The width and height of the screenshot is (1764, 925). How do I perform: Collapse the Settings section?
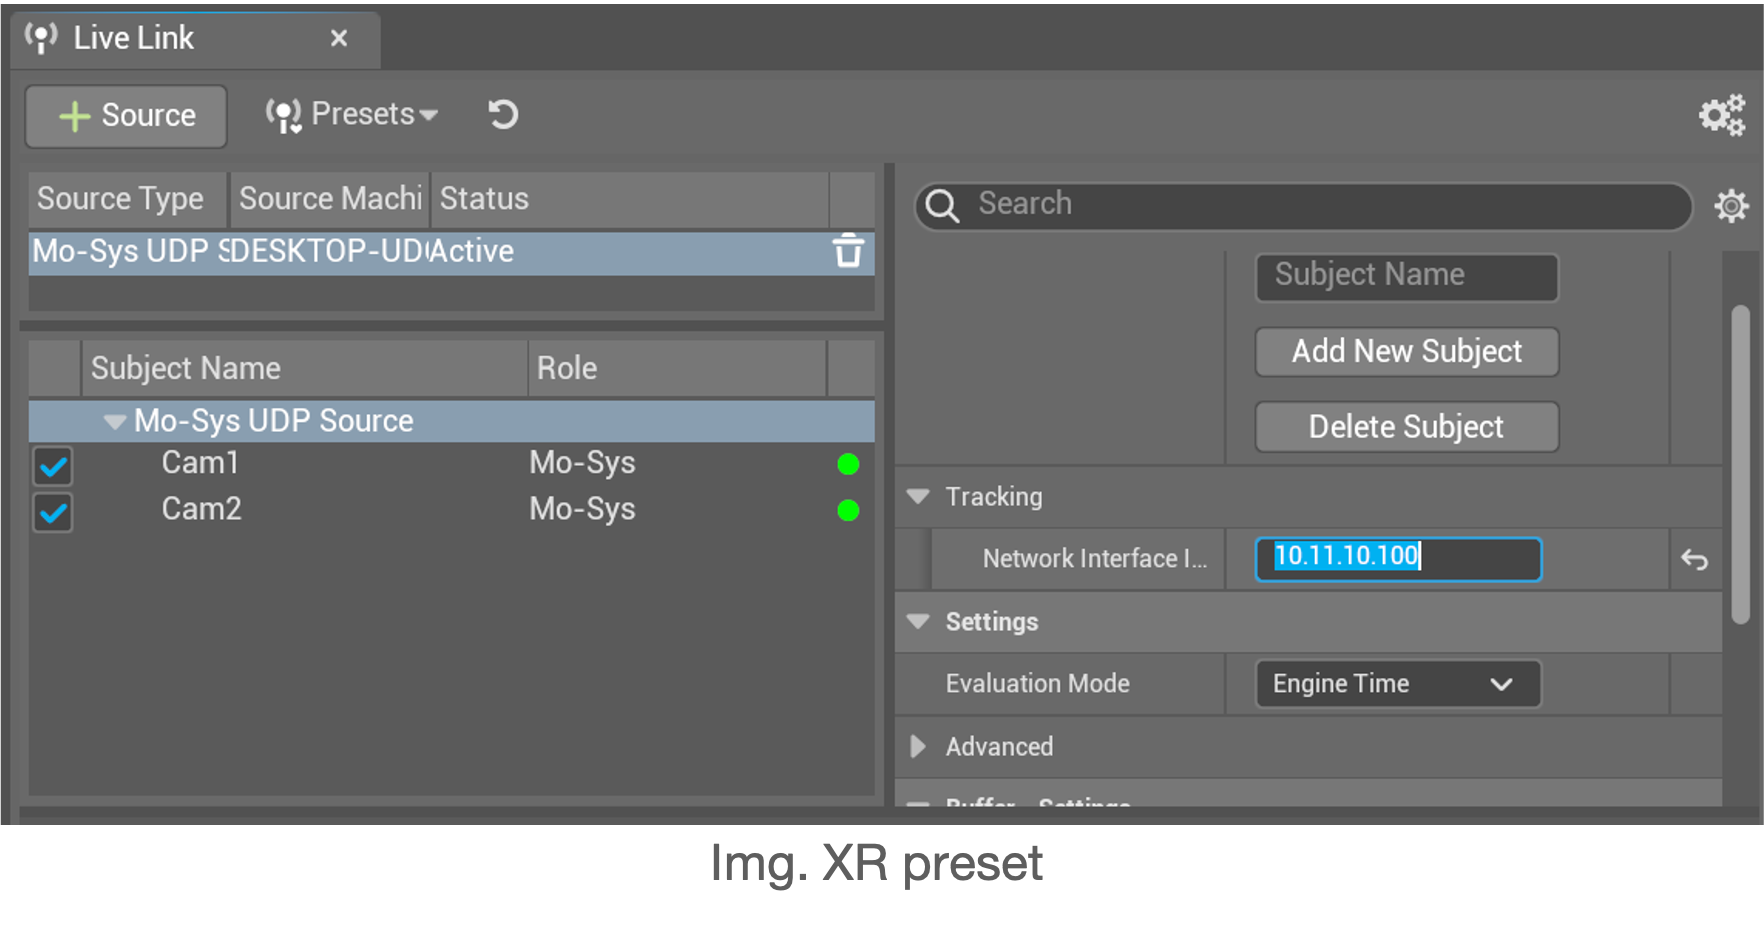(x=918, y=622)
